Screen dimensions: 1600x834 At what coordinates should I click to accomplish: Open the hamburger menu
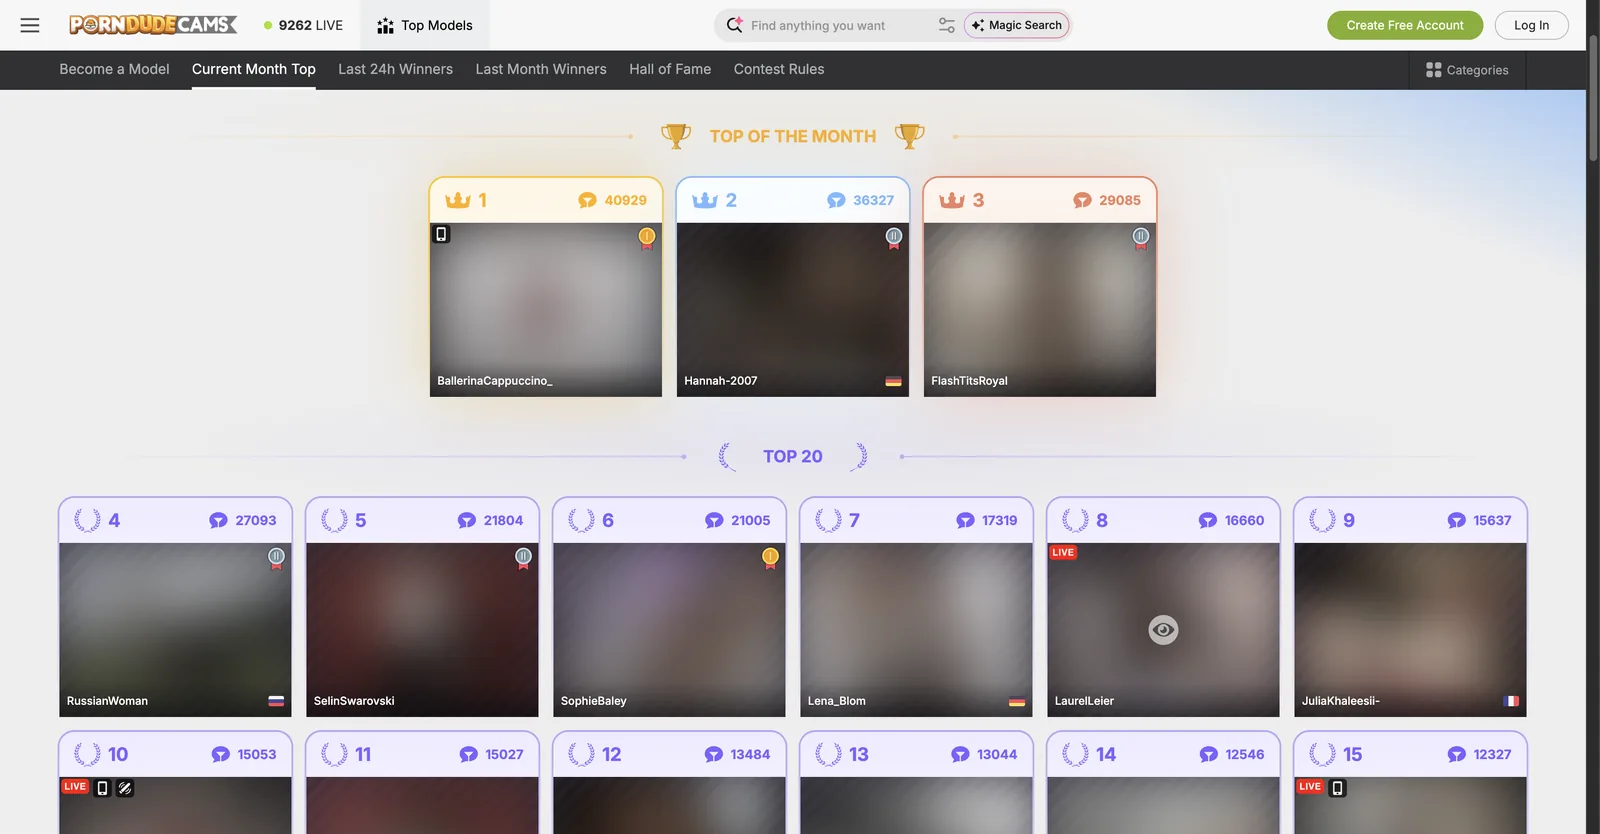point(30,25)
